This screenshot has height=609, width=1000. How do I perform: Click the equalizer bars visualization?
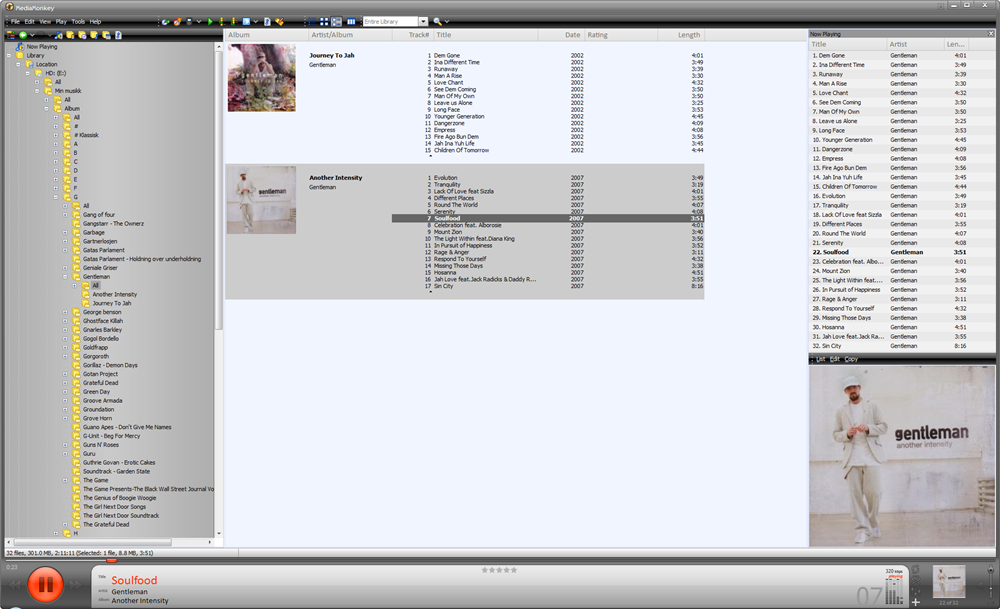(x=894, y=591)
